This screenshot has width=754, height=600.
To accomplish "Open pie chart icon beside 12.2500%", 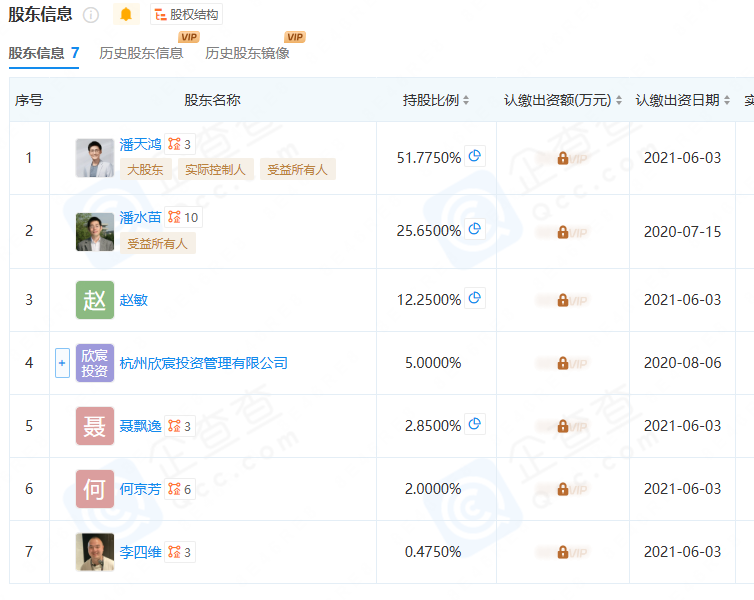I will (475, 298).
